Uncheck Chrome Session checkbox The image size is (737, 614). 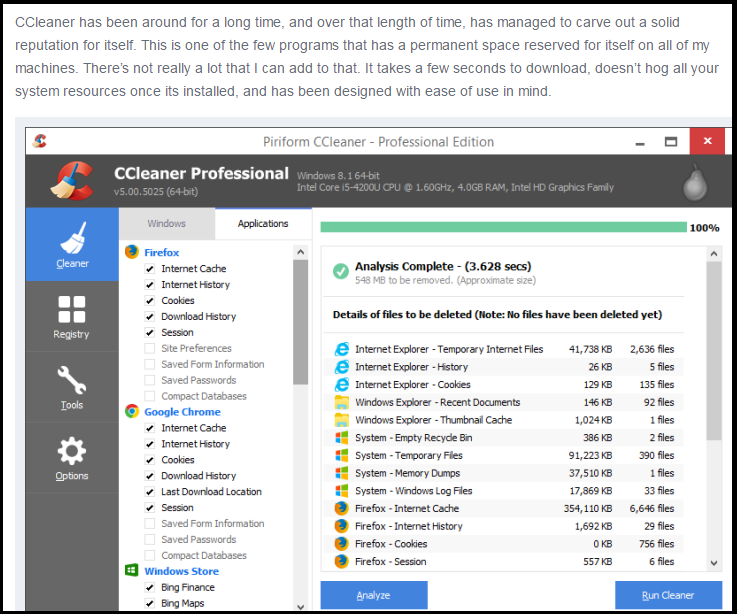click(x=150, y=508)
